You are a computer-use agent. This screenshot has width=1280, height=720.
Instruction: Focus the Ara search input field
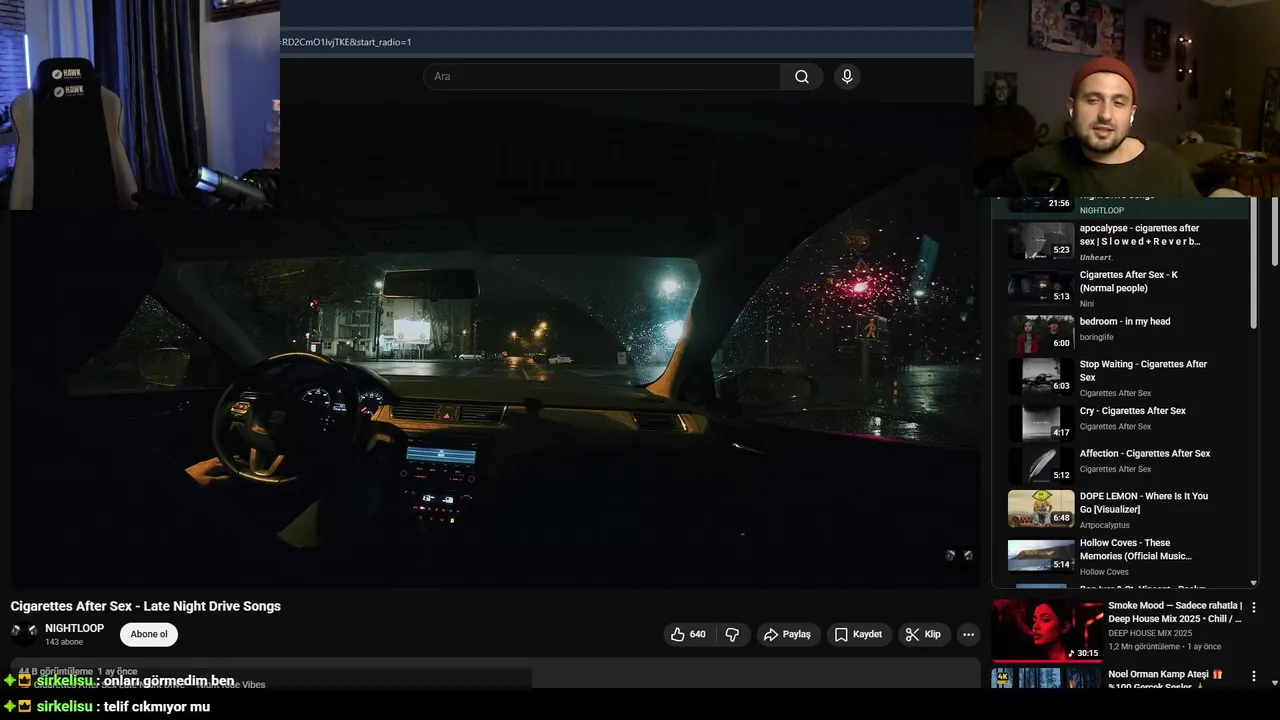pyautogui.click(x=602, y=77)
